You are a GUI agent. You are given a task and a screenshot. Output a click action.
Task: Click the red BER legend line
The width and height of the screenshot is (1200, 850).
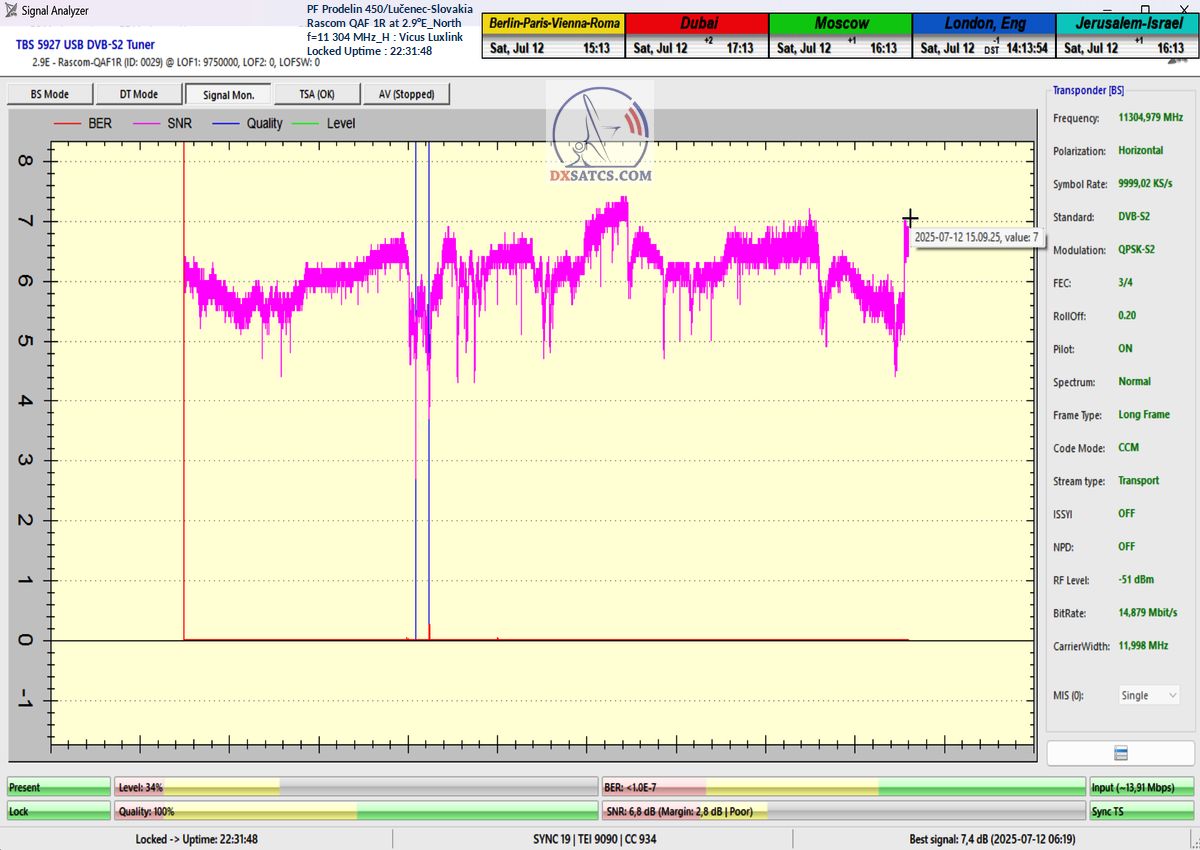[x=67, y=124]
